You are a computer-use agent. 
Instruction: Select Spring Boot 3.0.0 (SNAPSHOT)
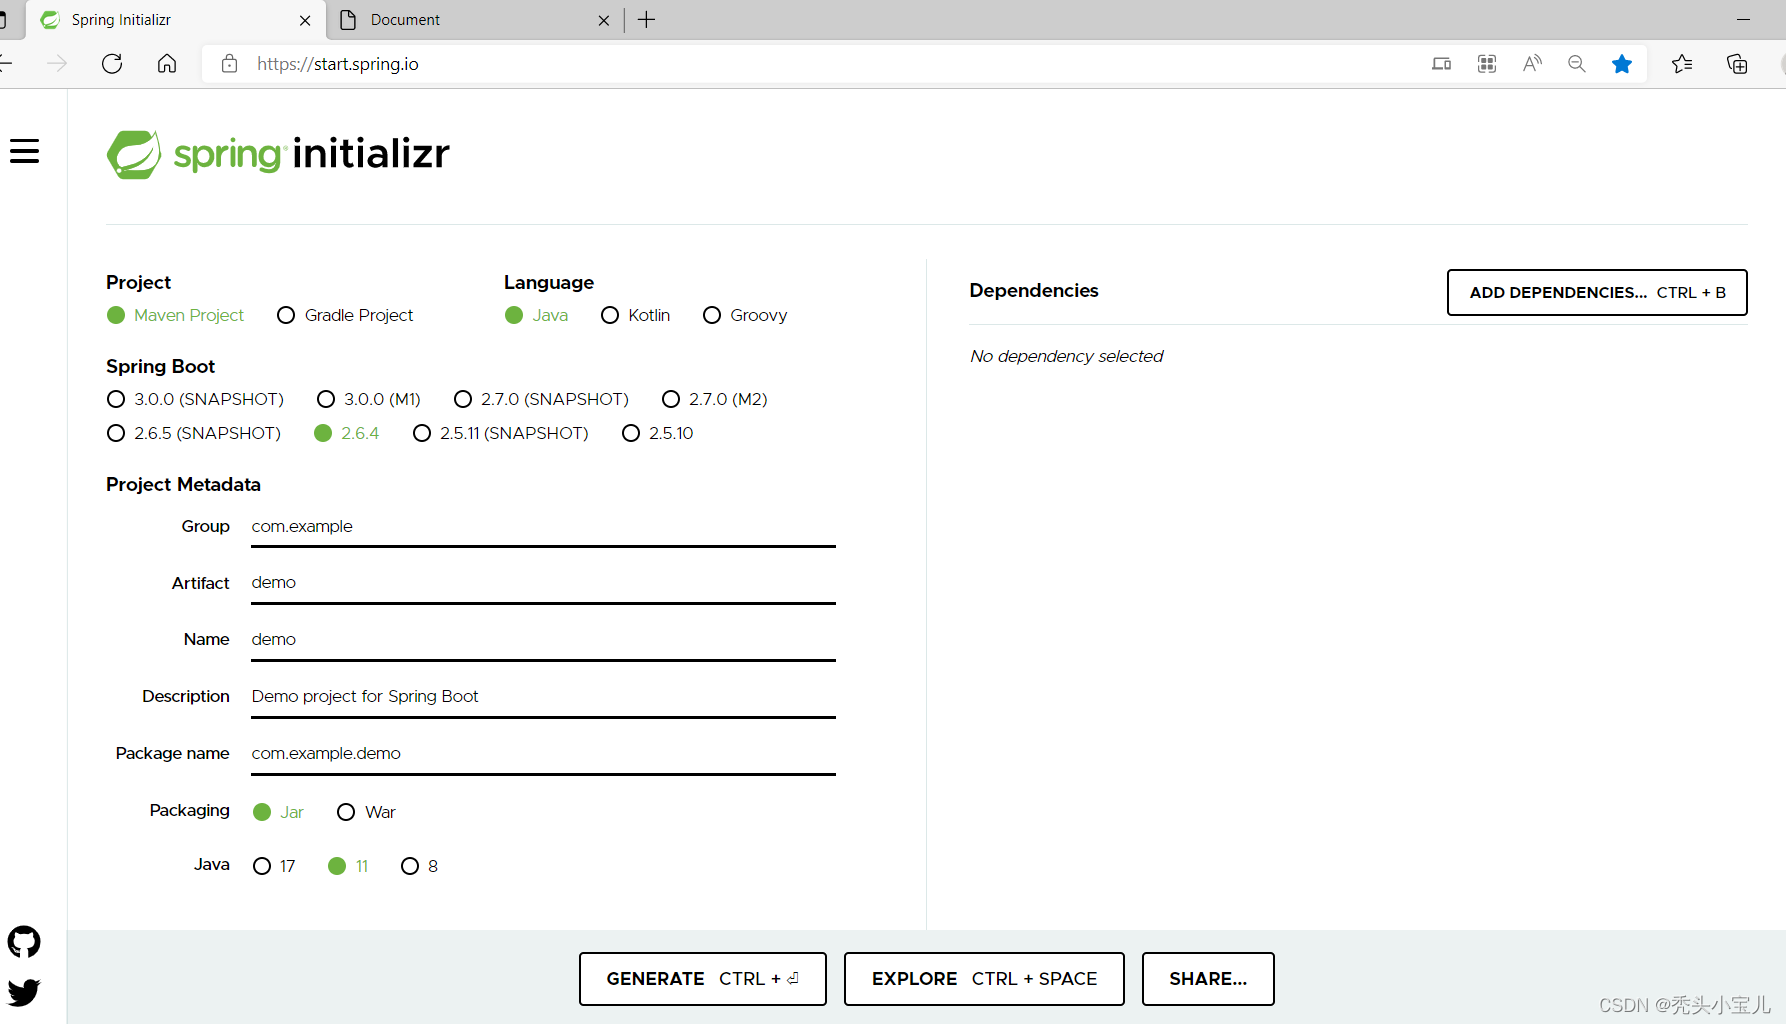[195, 399]
